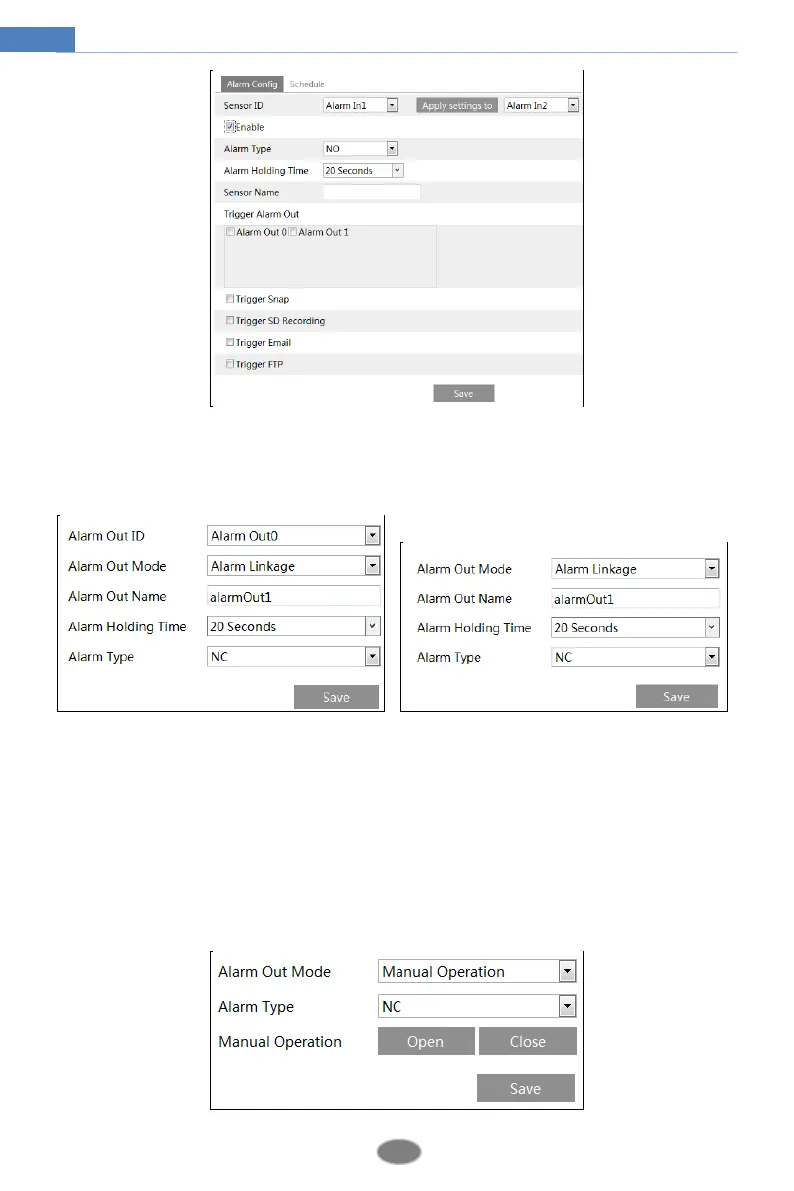This screenshot has height=1191, width=794.
Task: Open the Sensor ID Alarm In1 dropdown
Action: click(360, 106)
